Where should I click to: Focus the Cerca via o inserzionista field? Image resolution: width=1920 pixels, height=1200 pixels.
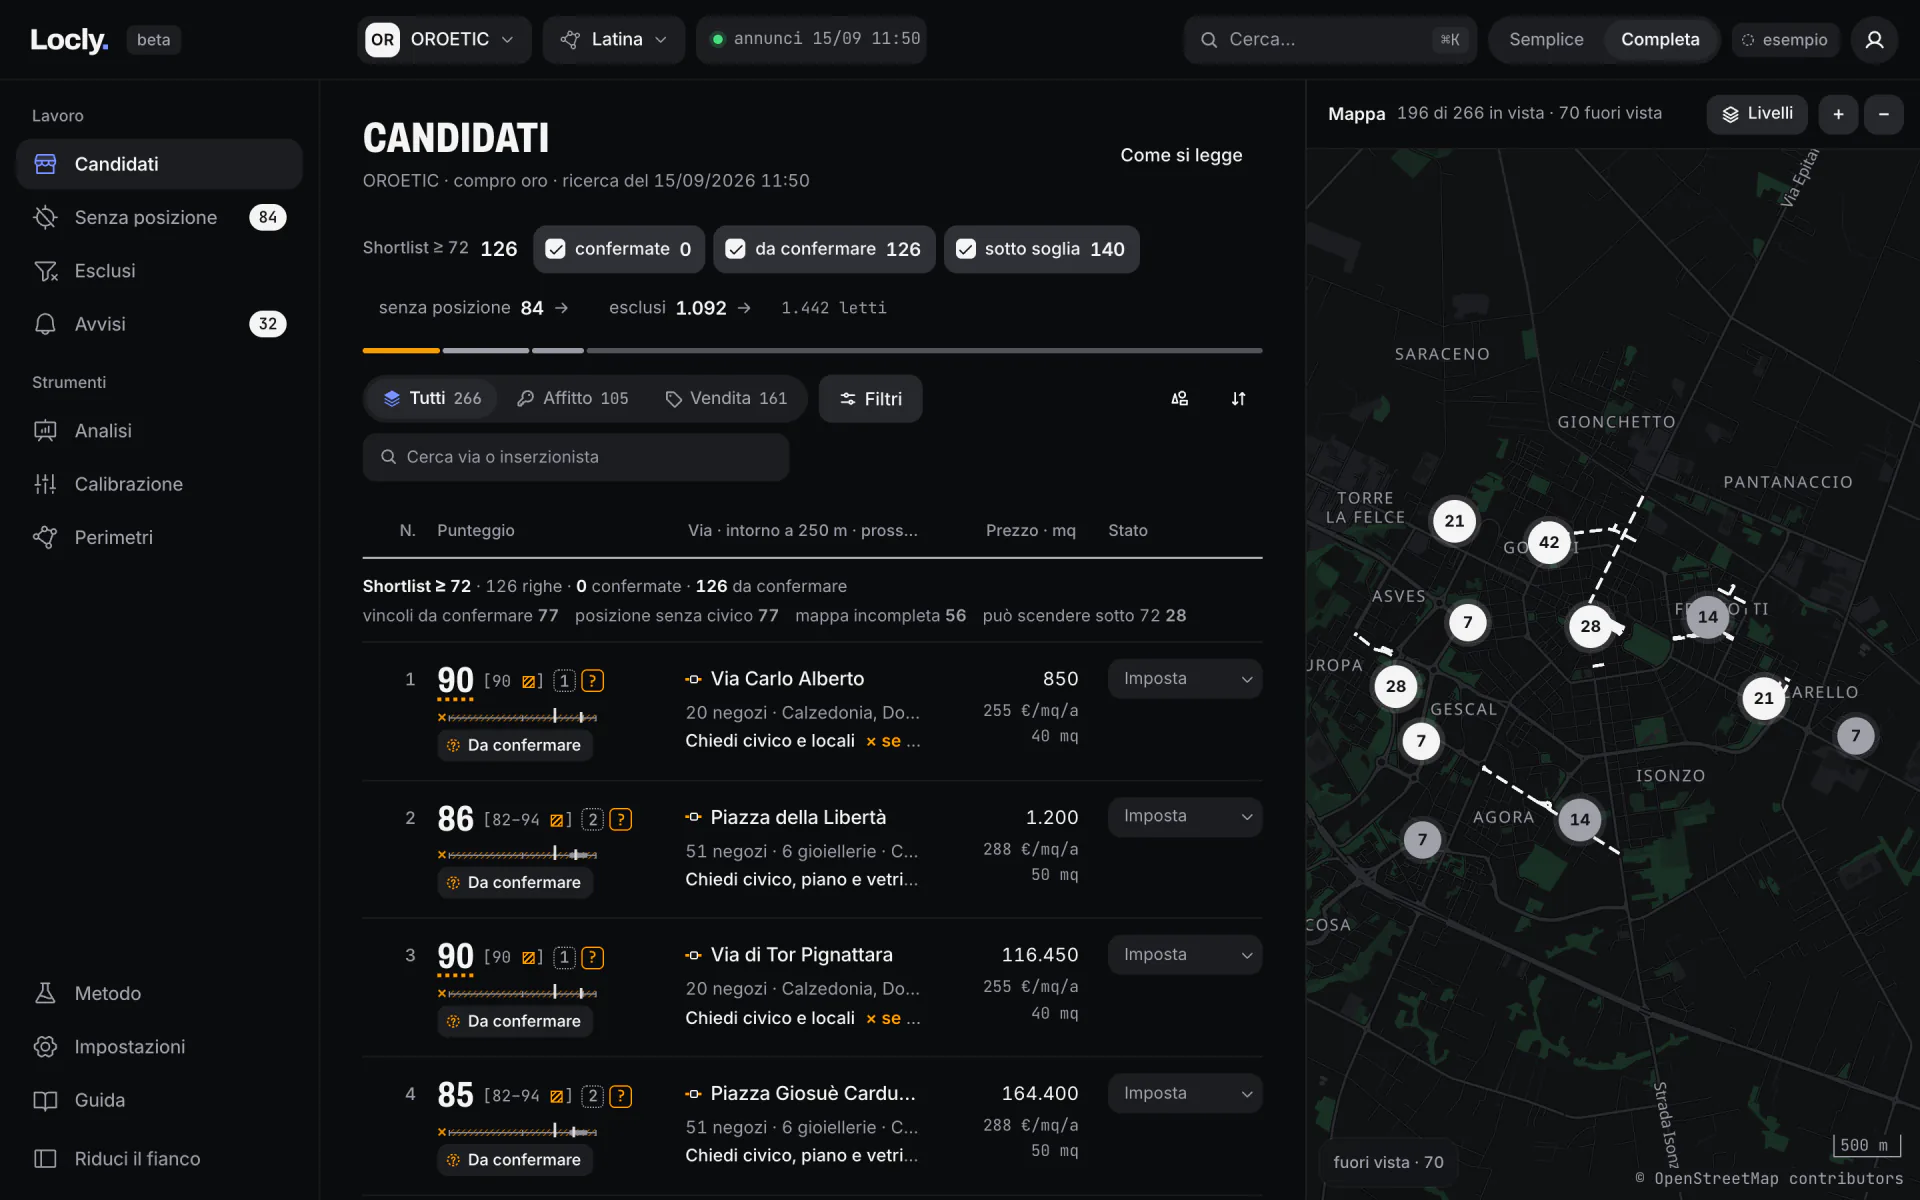[576, 457]
